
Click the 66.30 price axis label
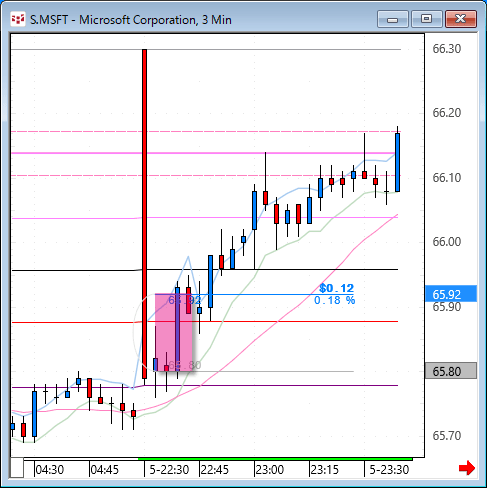click(x=447, y=49)
